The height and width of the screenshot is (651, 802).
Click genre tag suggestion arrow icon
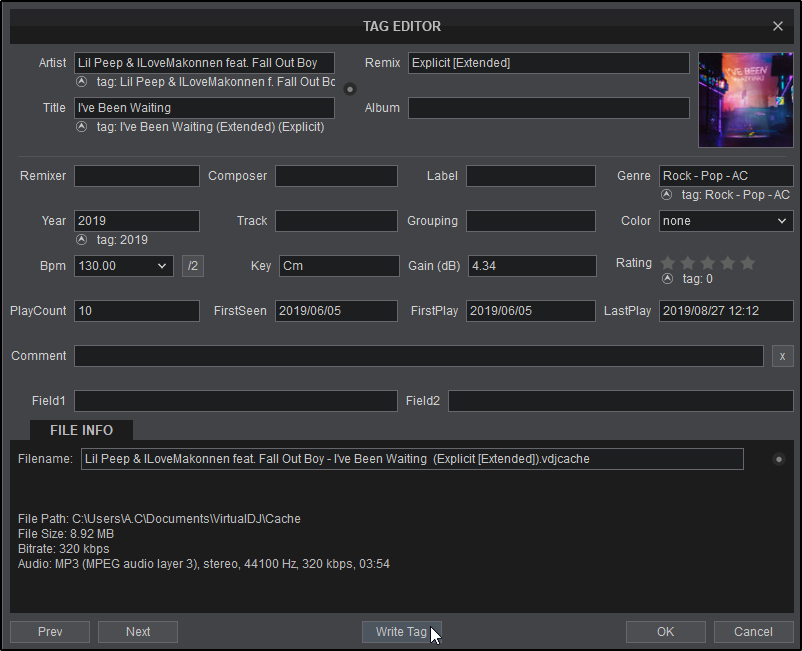point(667,195)
